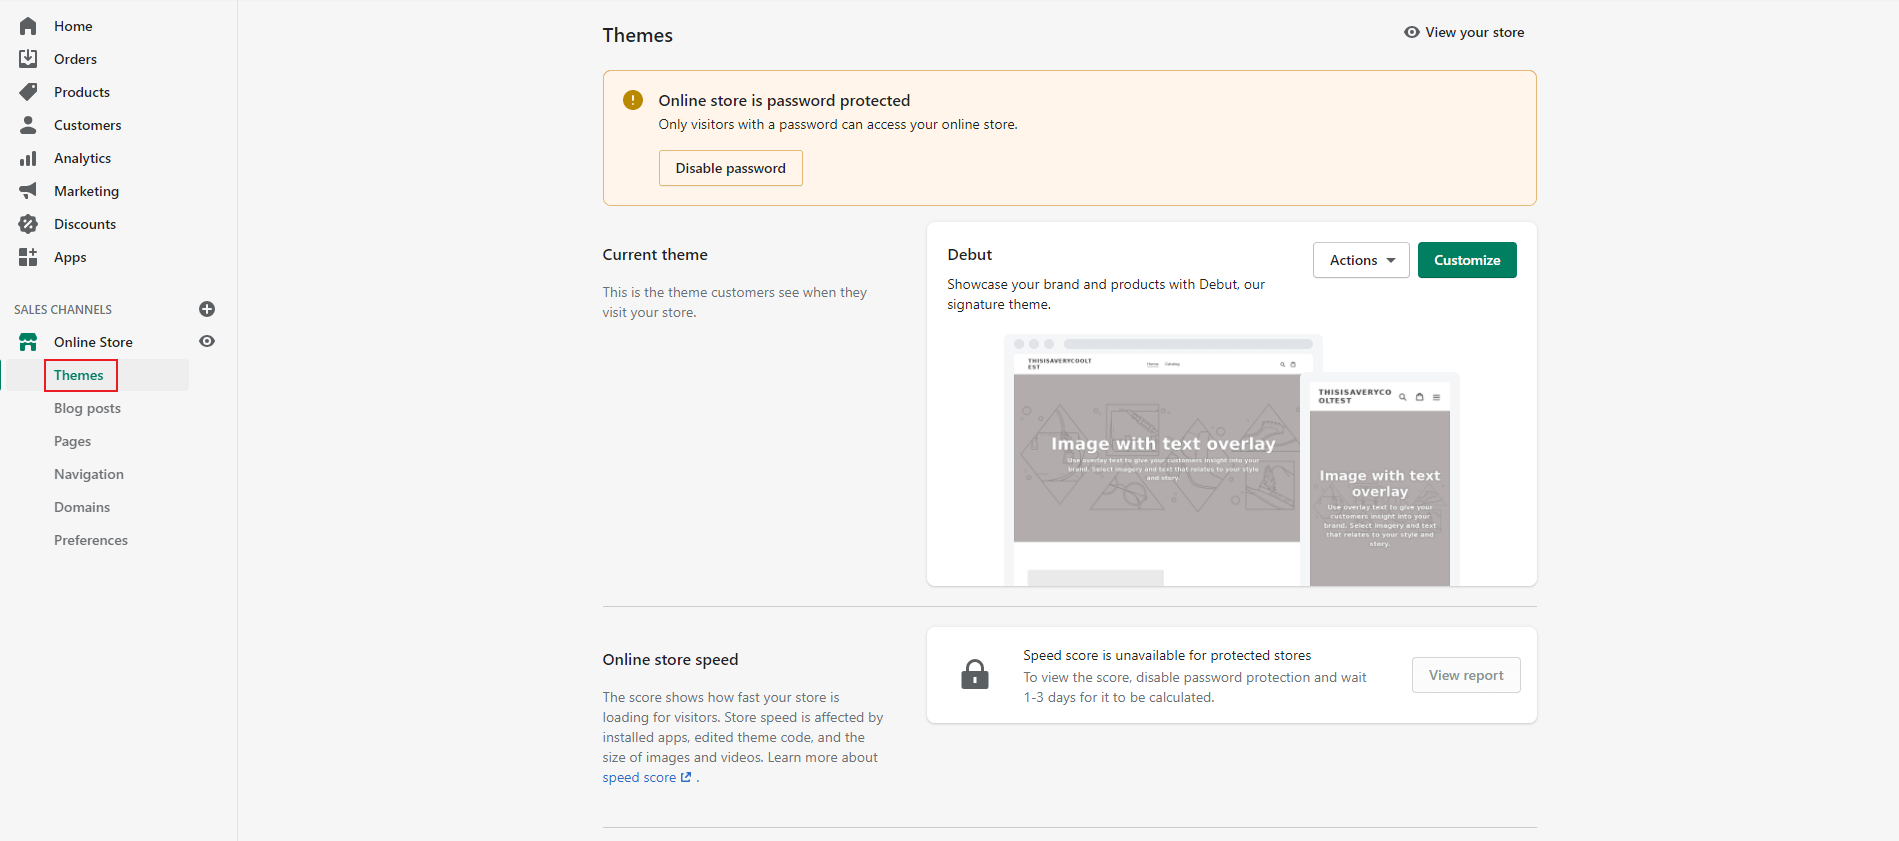Open Navigation settings
Screen dimensions: 1899x841
coord(89,474)
